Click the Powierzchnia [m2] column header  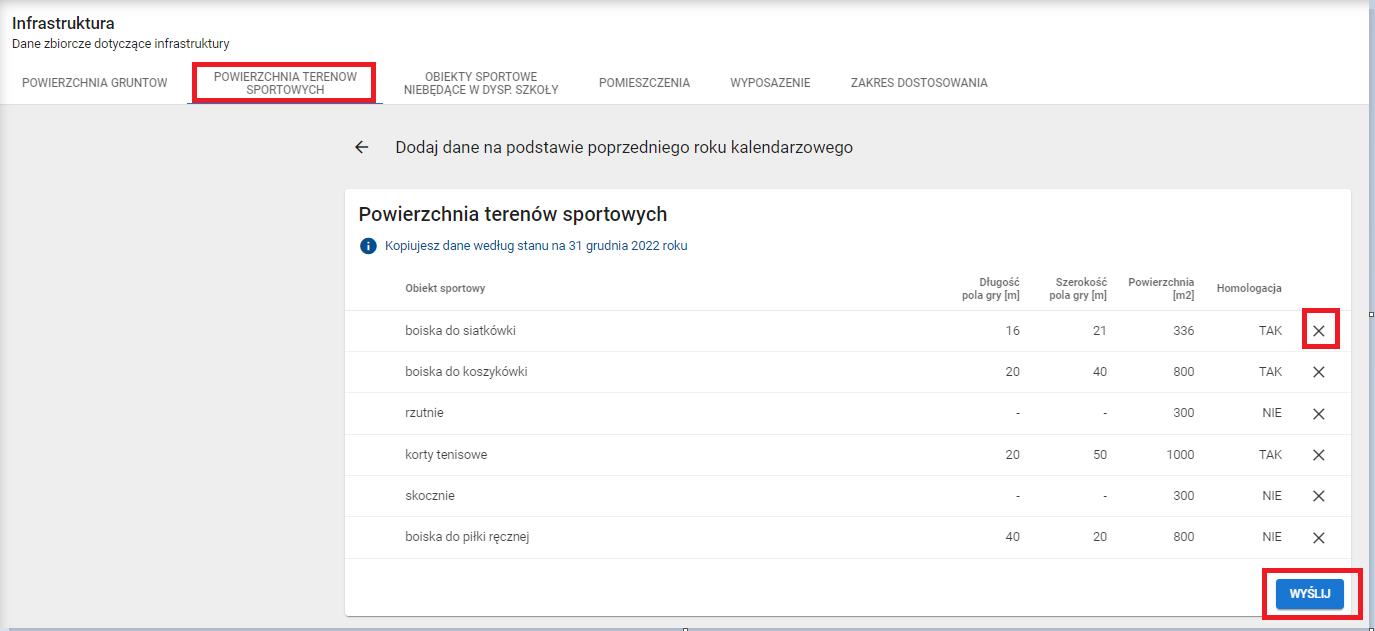click(1161, 289)
